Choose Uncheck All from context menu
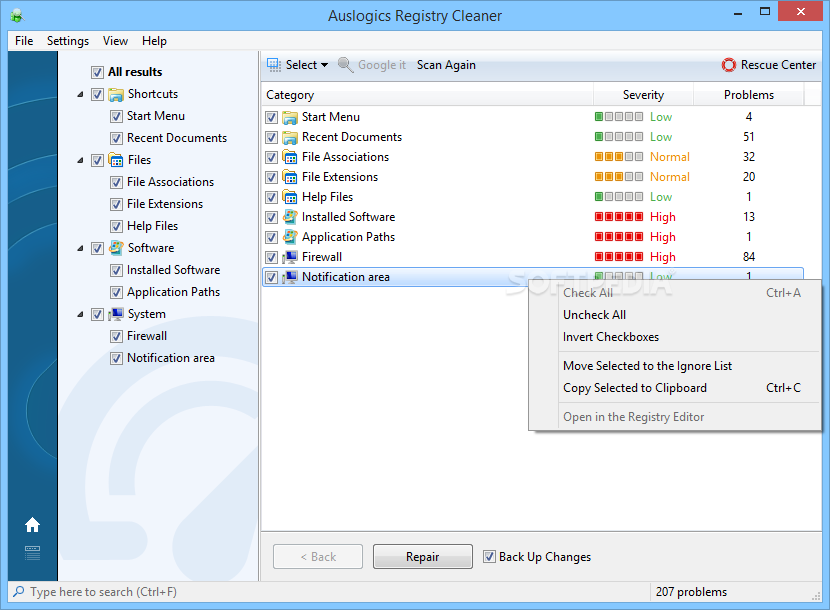Viewport: 830px width, 610px height. pyautogui.click(x=674, y=315)
